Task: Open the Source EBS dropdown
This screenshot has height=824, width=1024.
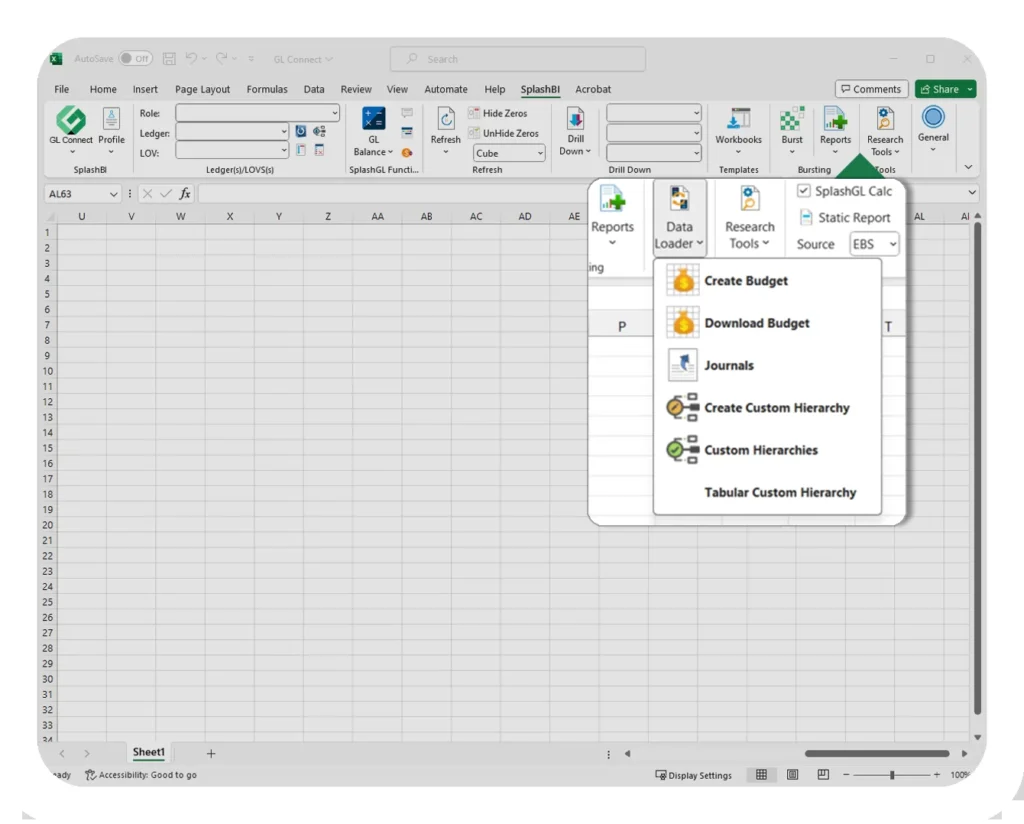Action: pos(892,244)
